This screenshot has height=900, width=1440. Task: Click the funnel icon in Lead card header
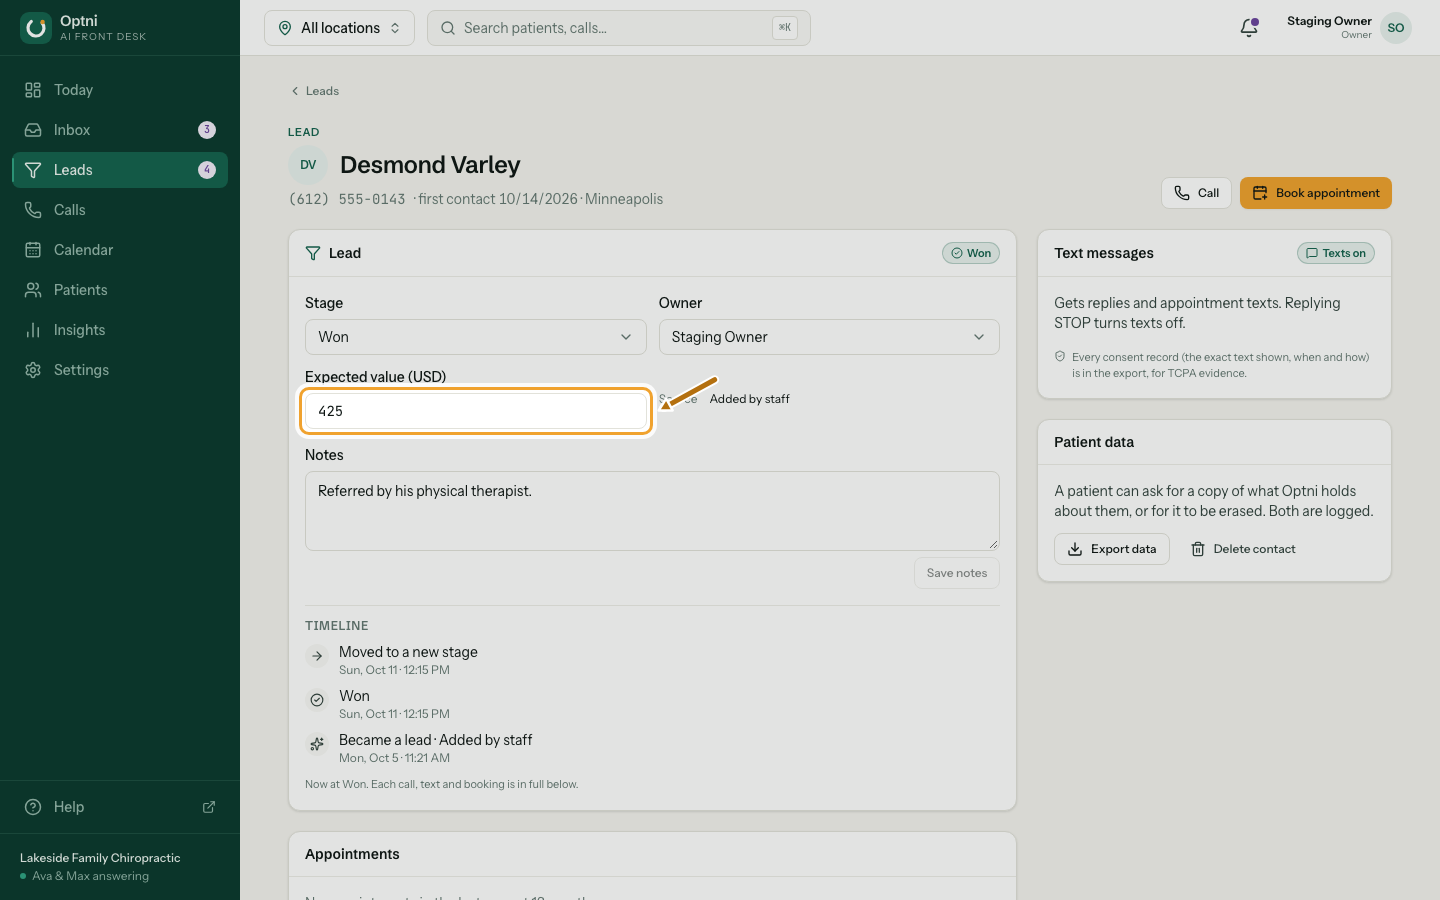point(313,253)
